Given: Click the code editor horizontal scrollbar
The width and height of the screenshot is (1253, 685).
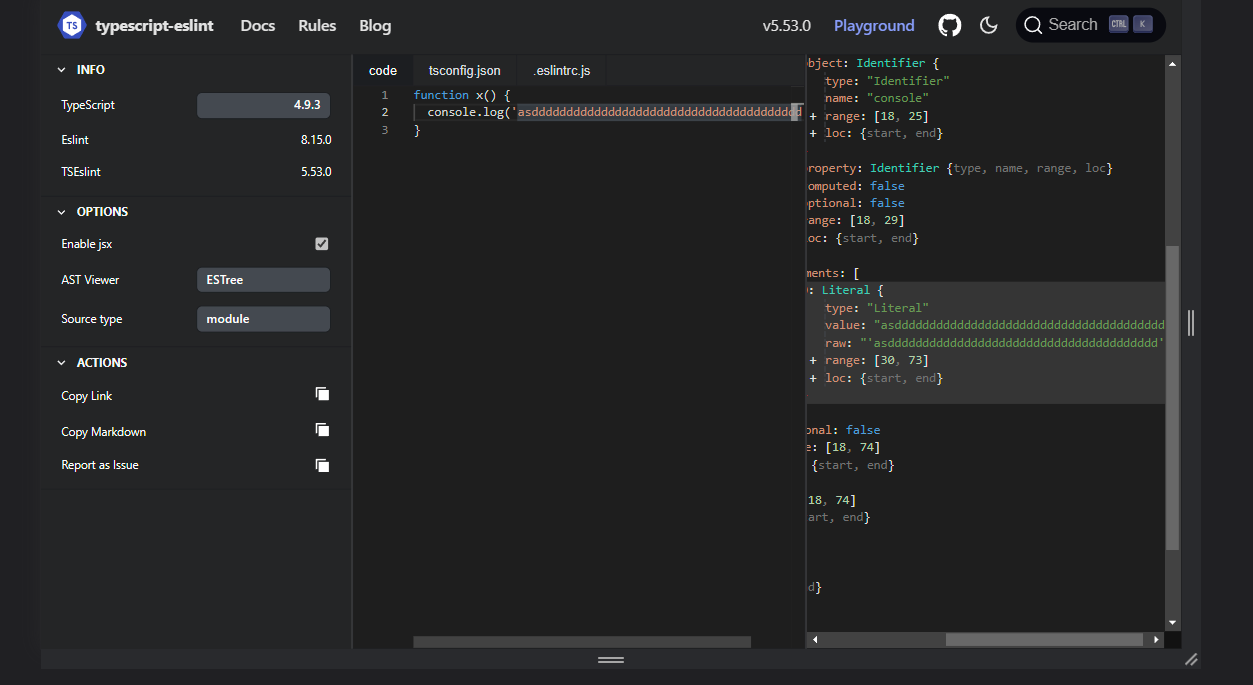Looking at the screenshot, I should tap(582, 642).
